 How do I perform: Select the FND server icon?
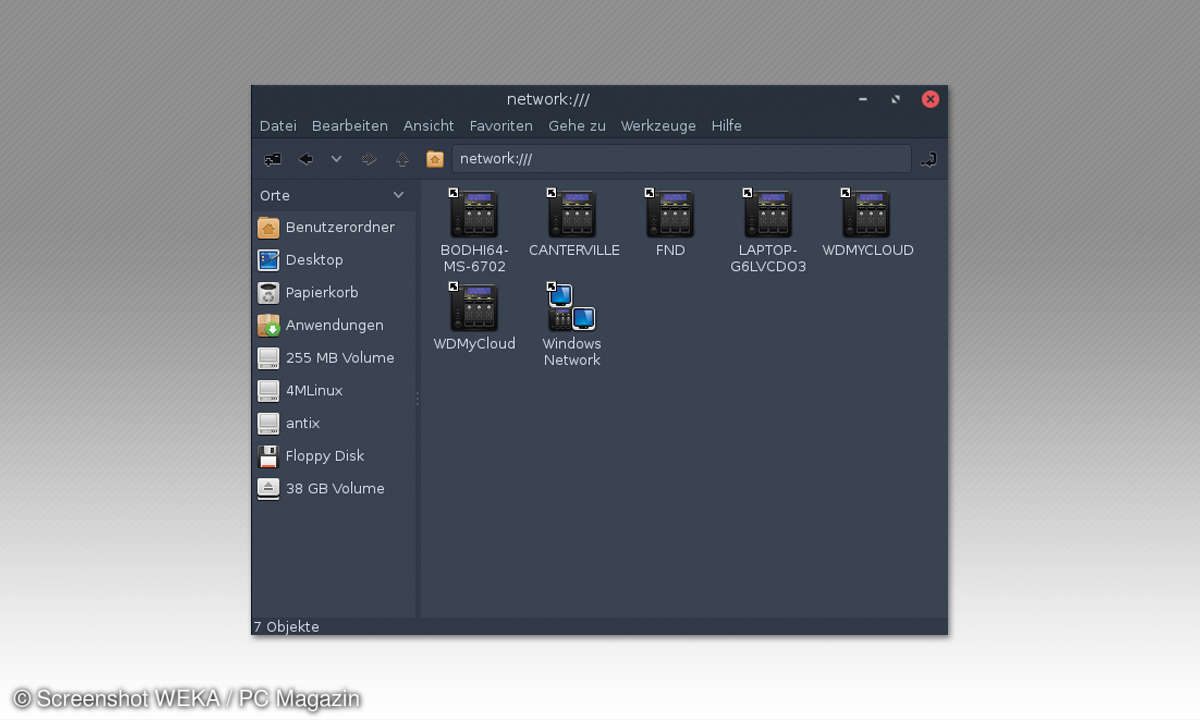point(670,214)
